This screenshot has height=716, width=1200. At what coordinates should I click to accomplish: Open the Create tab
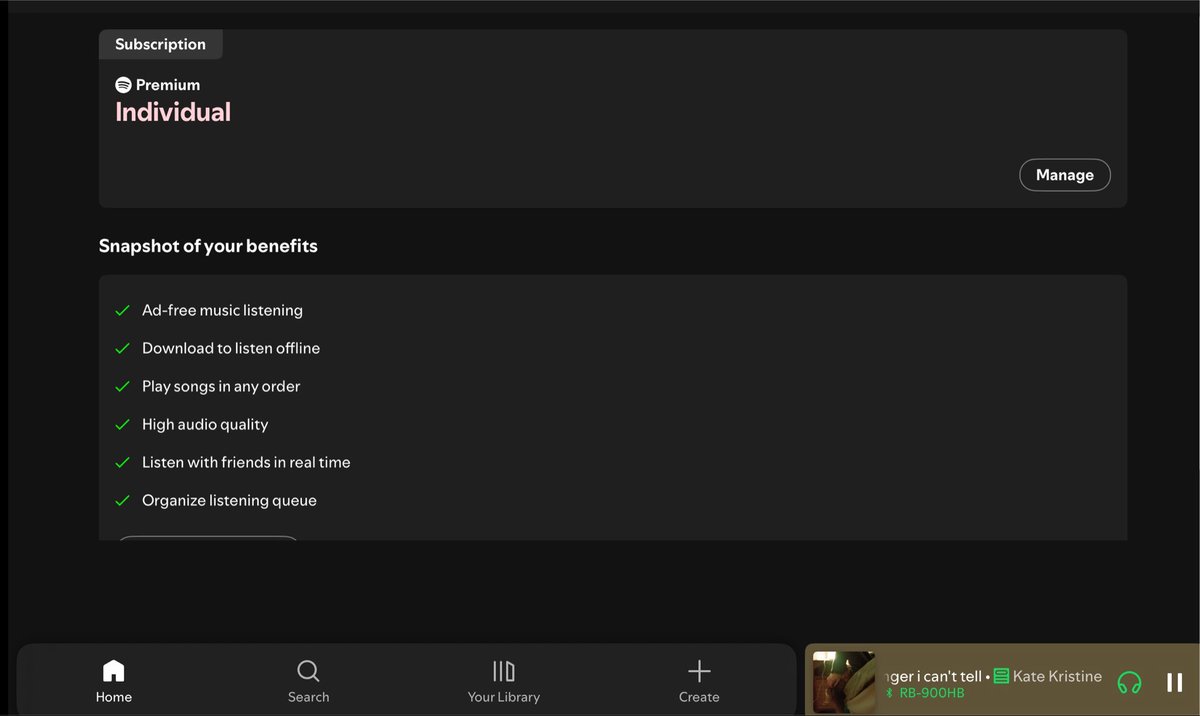click(699, 681)
